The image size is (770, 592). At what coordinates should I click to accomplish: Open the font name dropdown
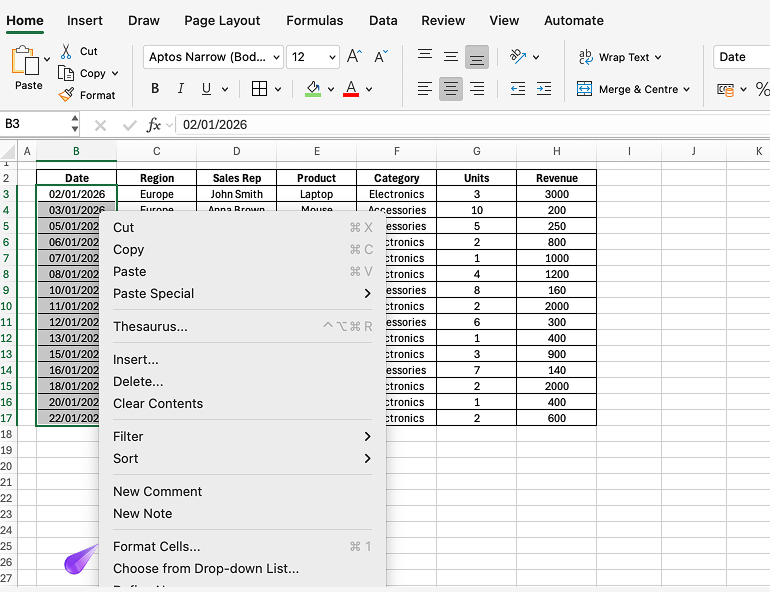coord(212,57)
